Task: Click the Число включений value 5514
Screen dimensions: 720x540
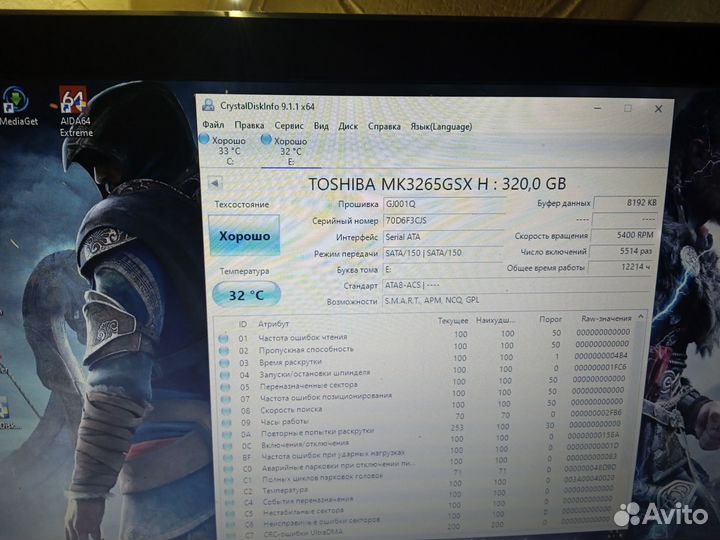Action: [x=622, y=251]
